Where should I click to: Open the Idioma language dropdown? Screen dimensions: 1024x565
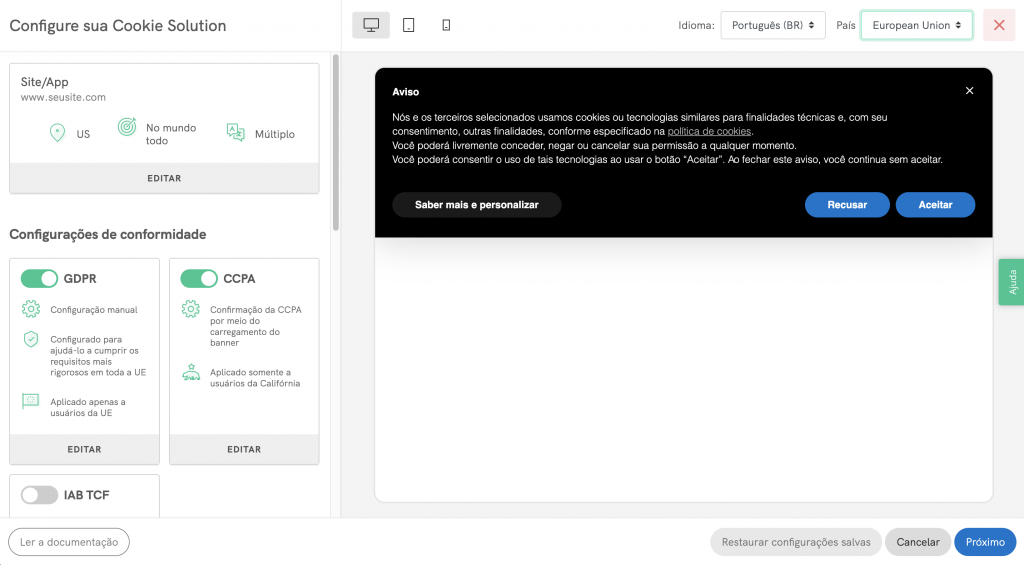[772, 25]
